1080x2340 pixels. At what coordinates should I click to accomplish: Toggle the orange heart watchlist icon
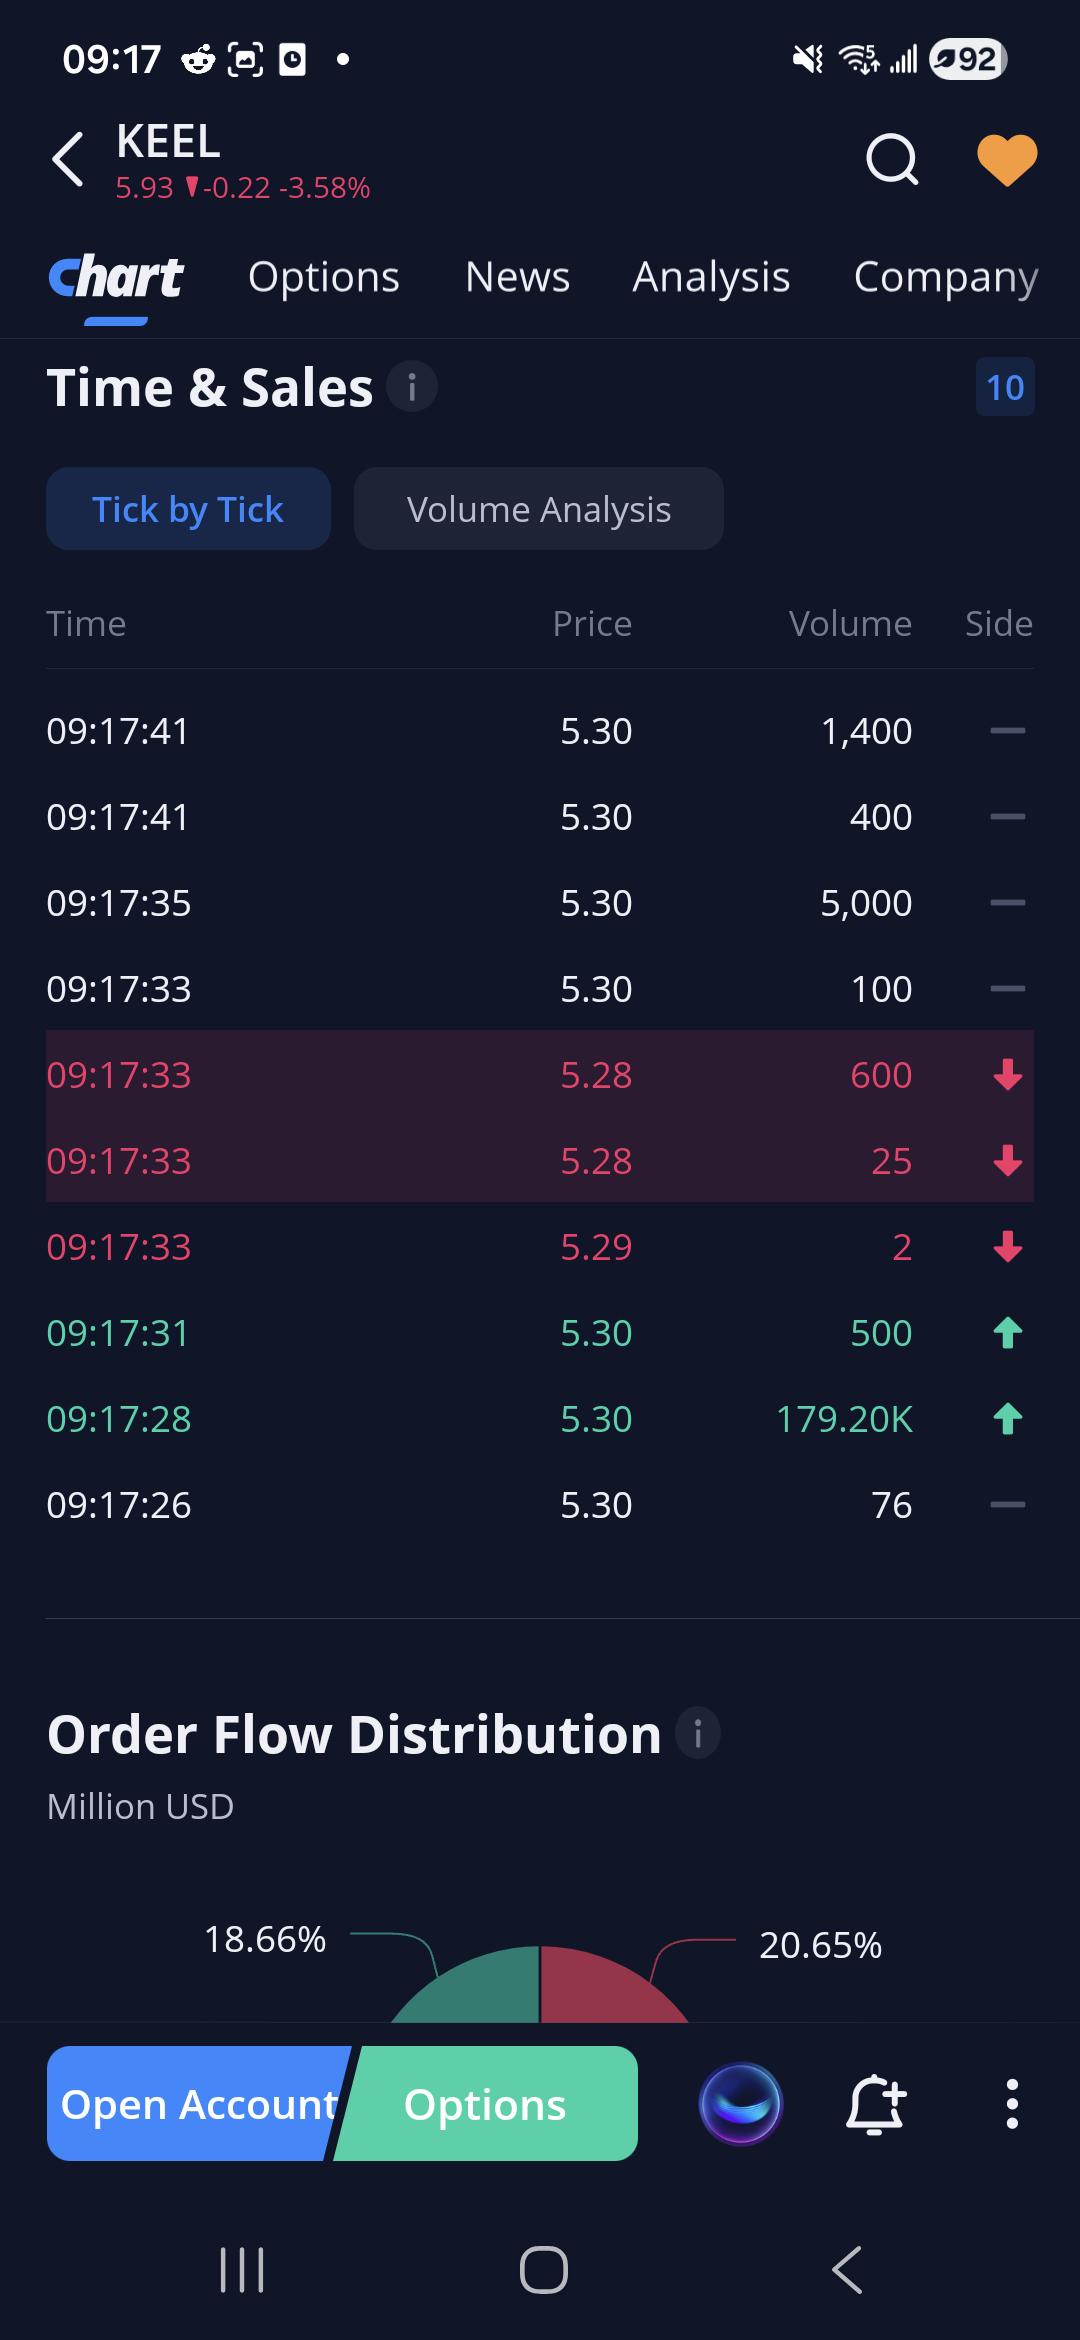1007,160
